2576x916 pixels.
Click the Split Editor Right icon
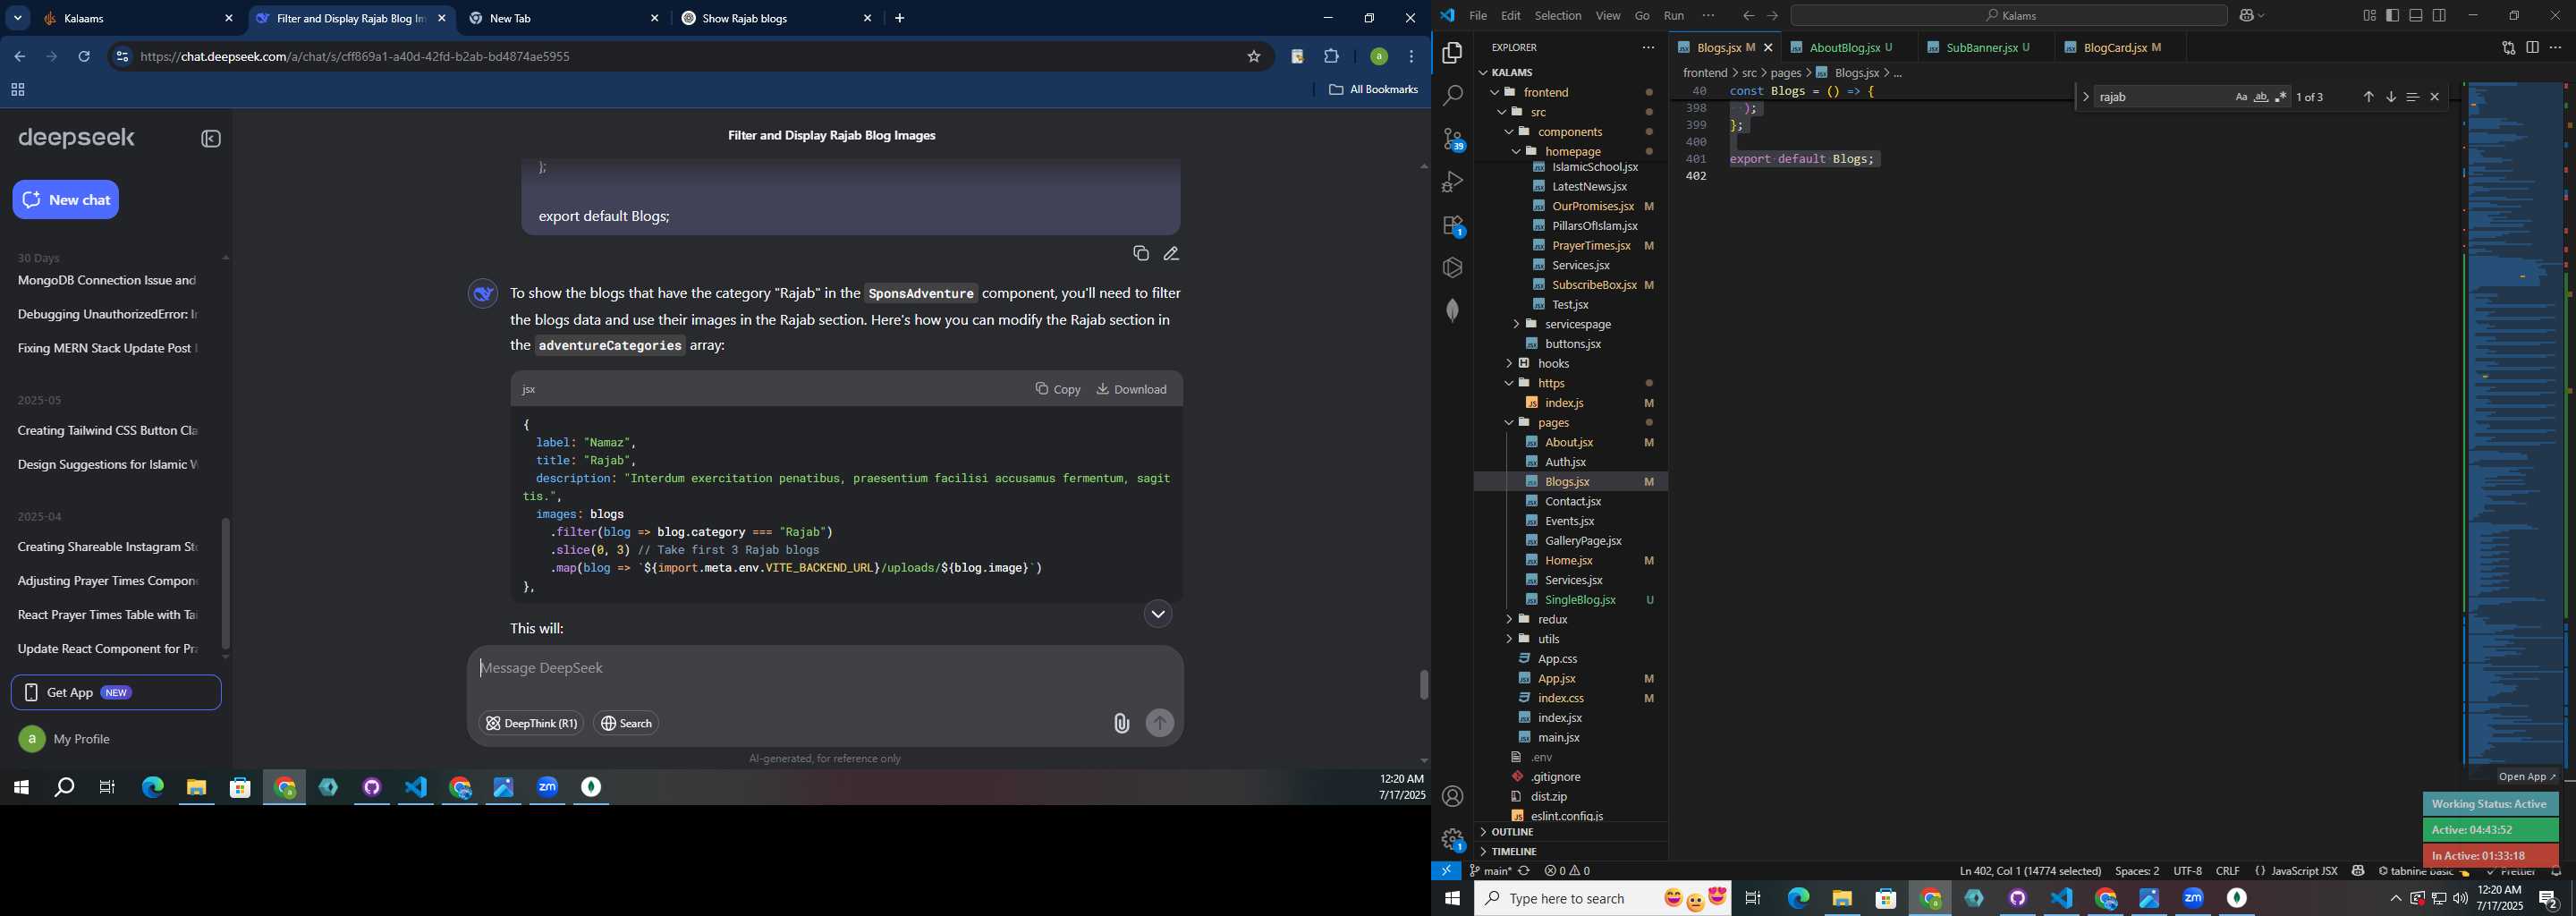click(x=2531, y=47)
